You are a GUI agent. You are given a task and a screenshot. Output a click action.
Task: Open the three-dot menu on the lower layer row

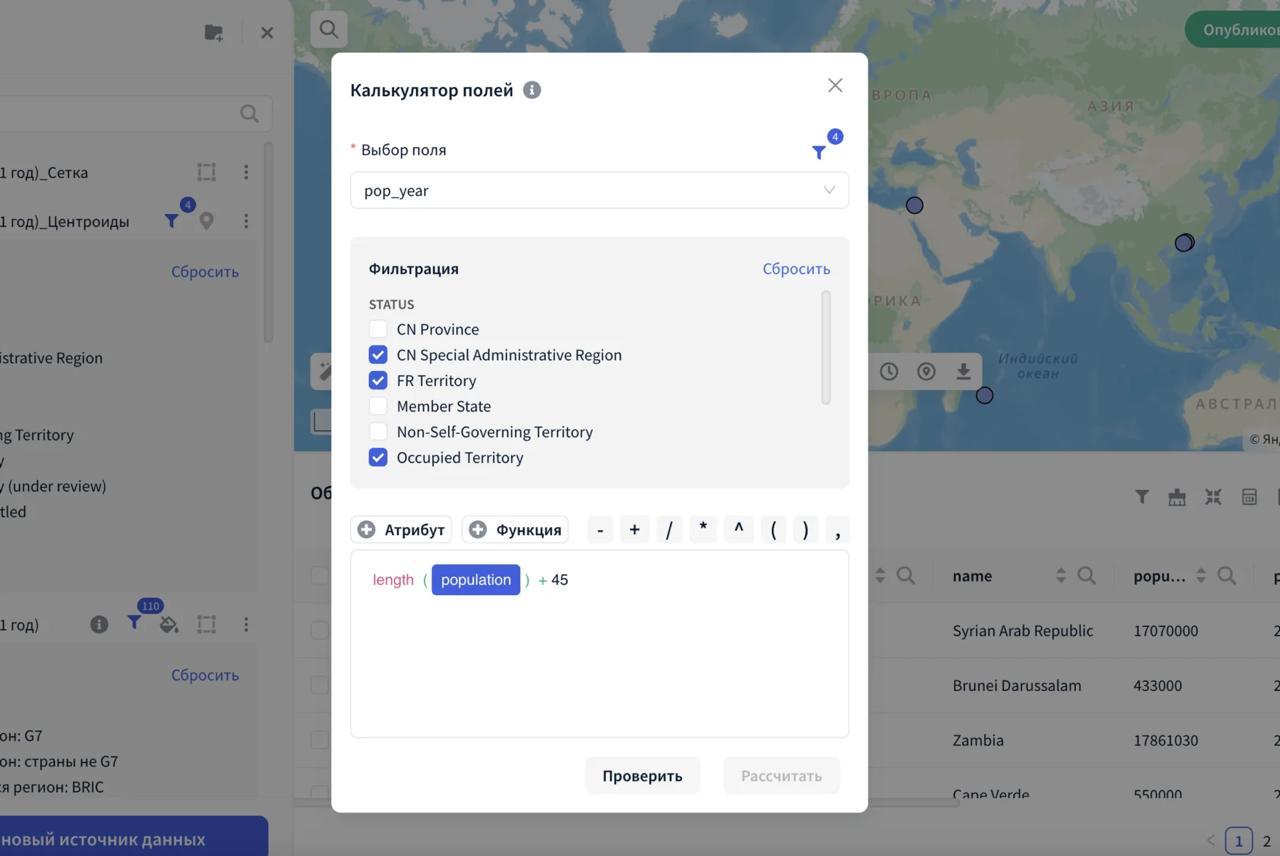coord(246,624)
